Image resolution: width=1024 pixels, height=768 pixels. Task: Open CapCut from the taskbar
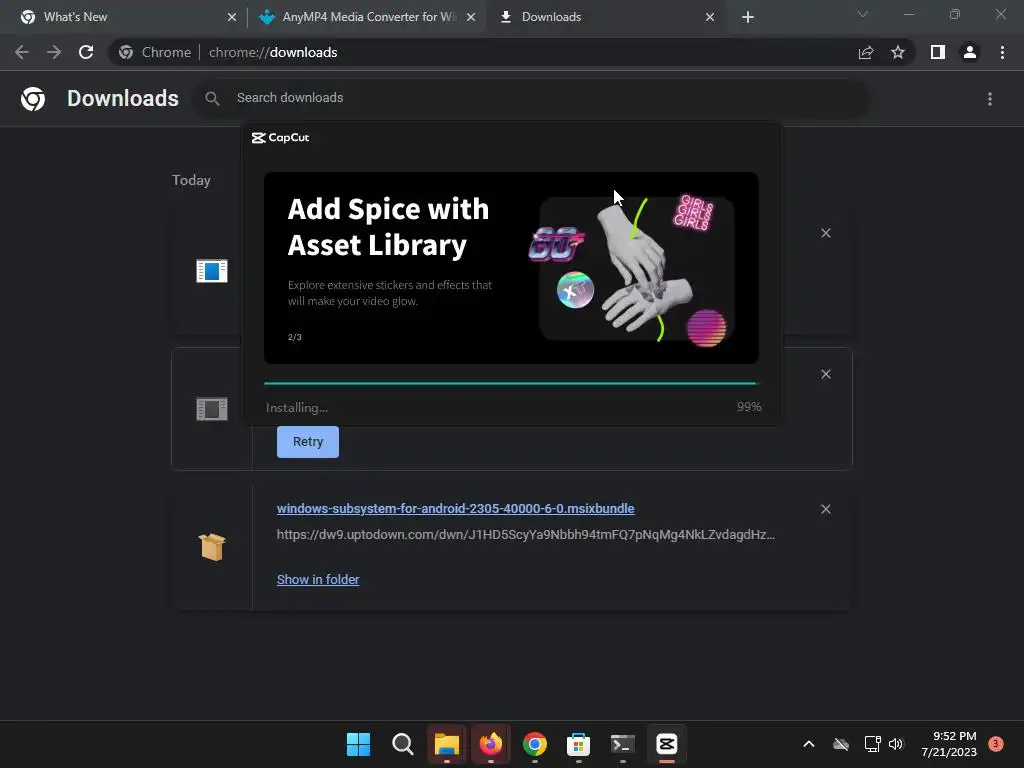(666, 744)
